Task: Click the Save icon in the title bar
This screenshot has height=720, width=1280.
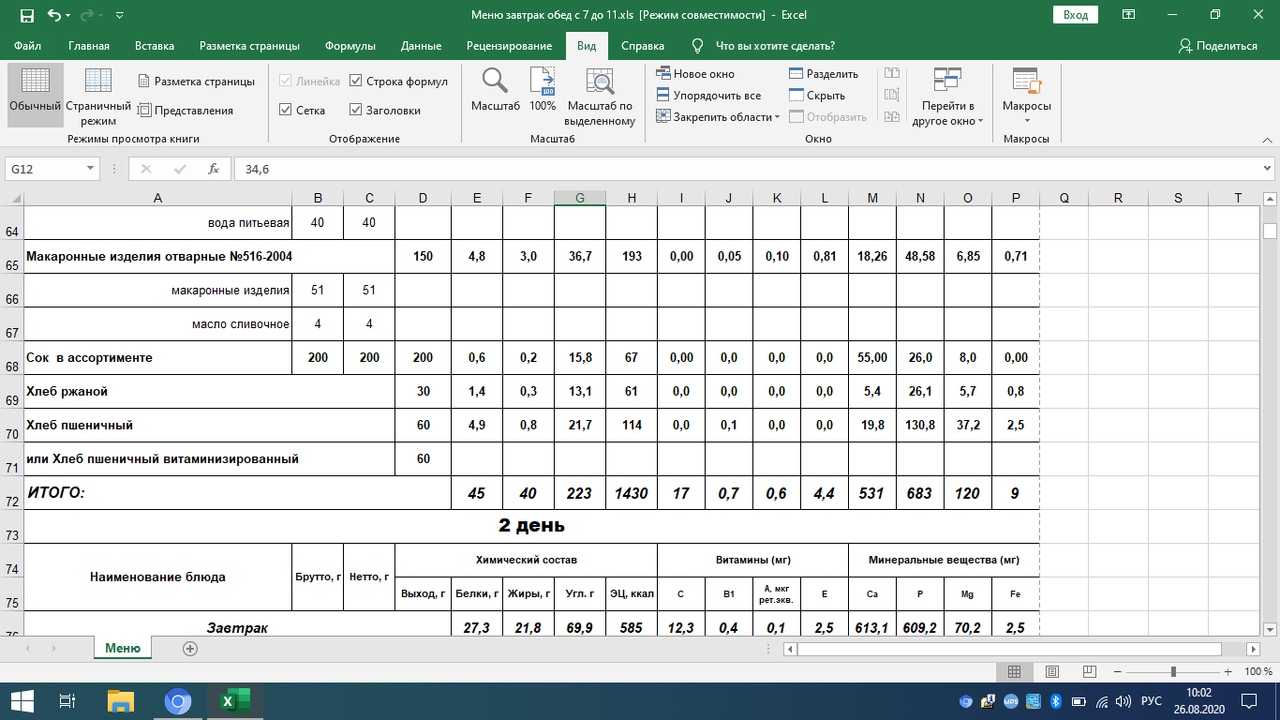Action: 25,15
